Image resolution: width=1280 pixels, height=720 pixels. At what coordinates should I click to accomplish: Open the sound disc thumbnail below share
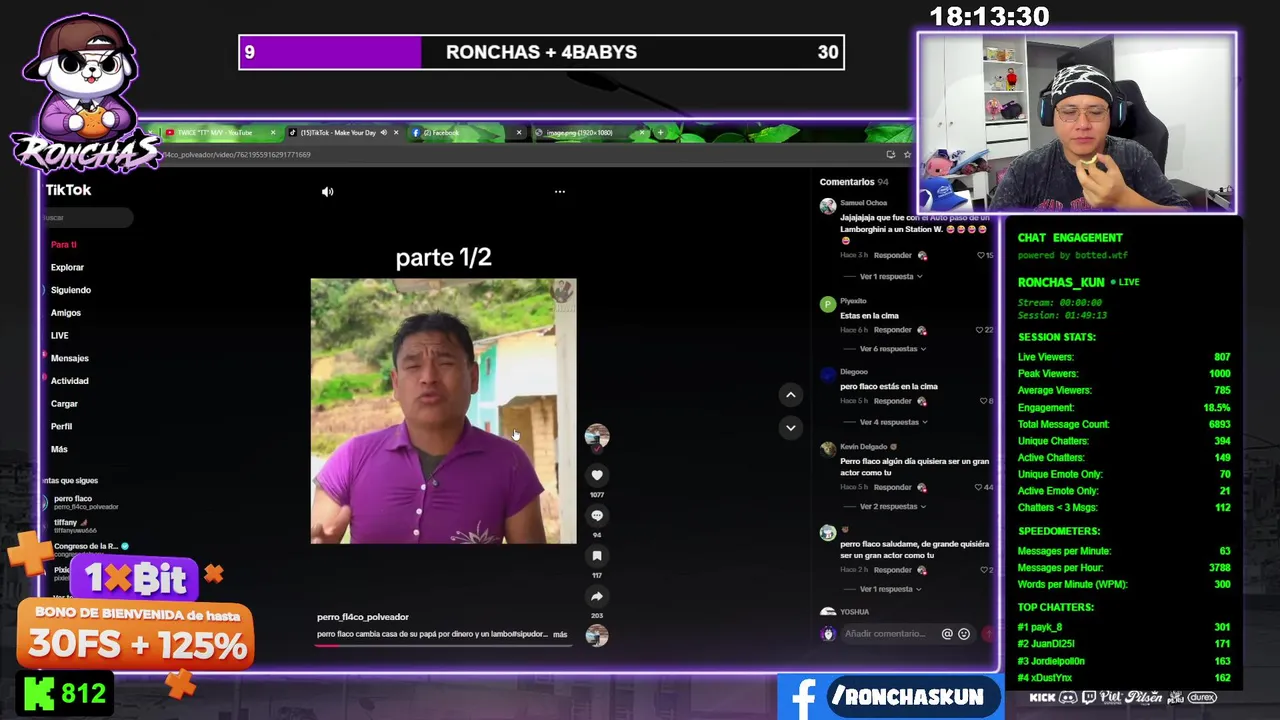tap(597, 635)
